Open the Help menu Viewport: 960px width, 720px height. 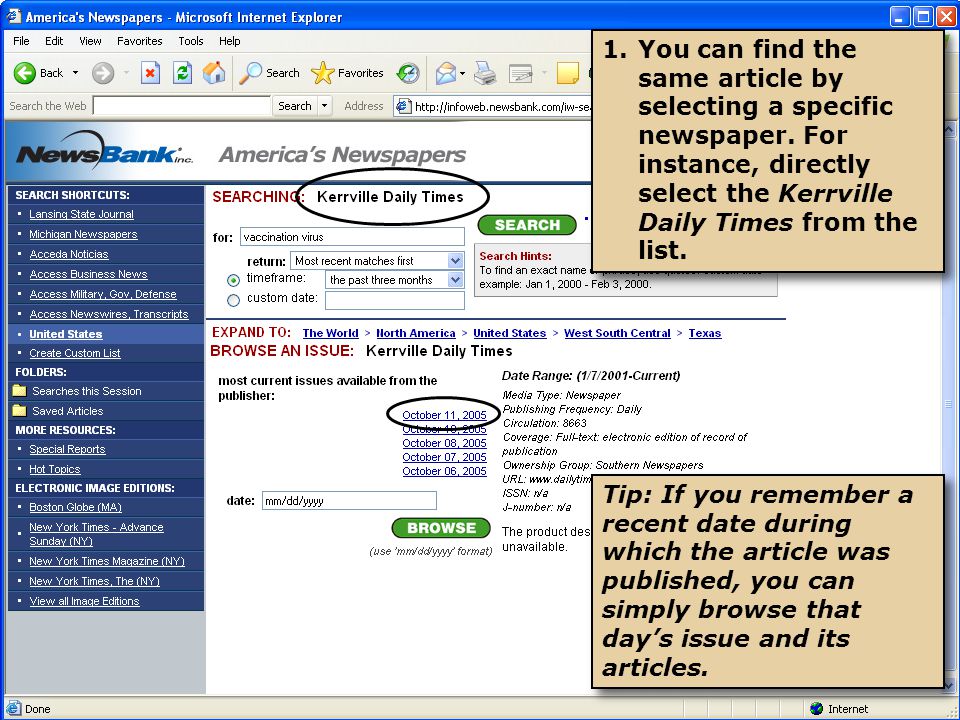[230, 41]
